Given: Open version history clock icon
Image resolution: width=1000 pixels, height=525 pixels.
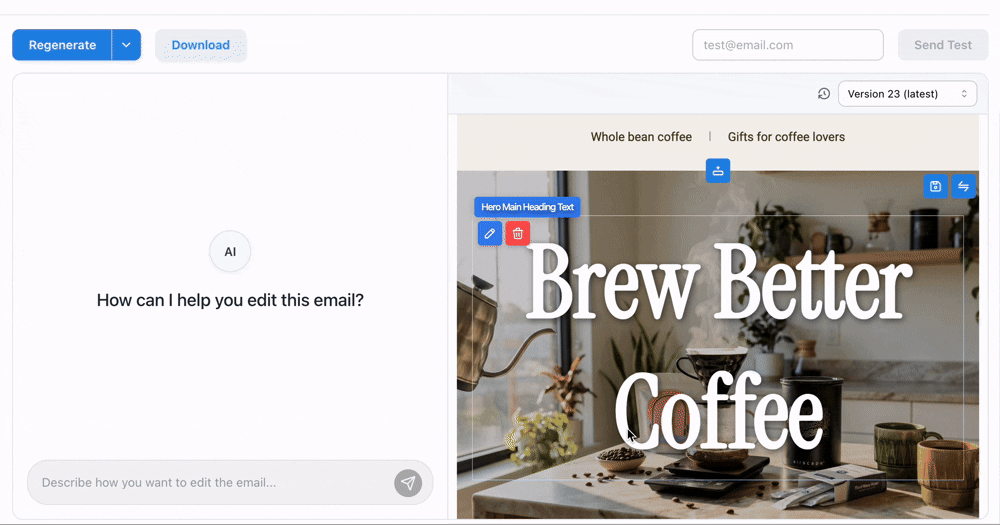Looking at the screenshot, I should [x=824, y=94].
